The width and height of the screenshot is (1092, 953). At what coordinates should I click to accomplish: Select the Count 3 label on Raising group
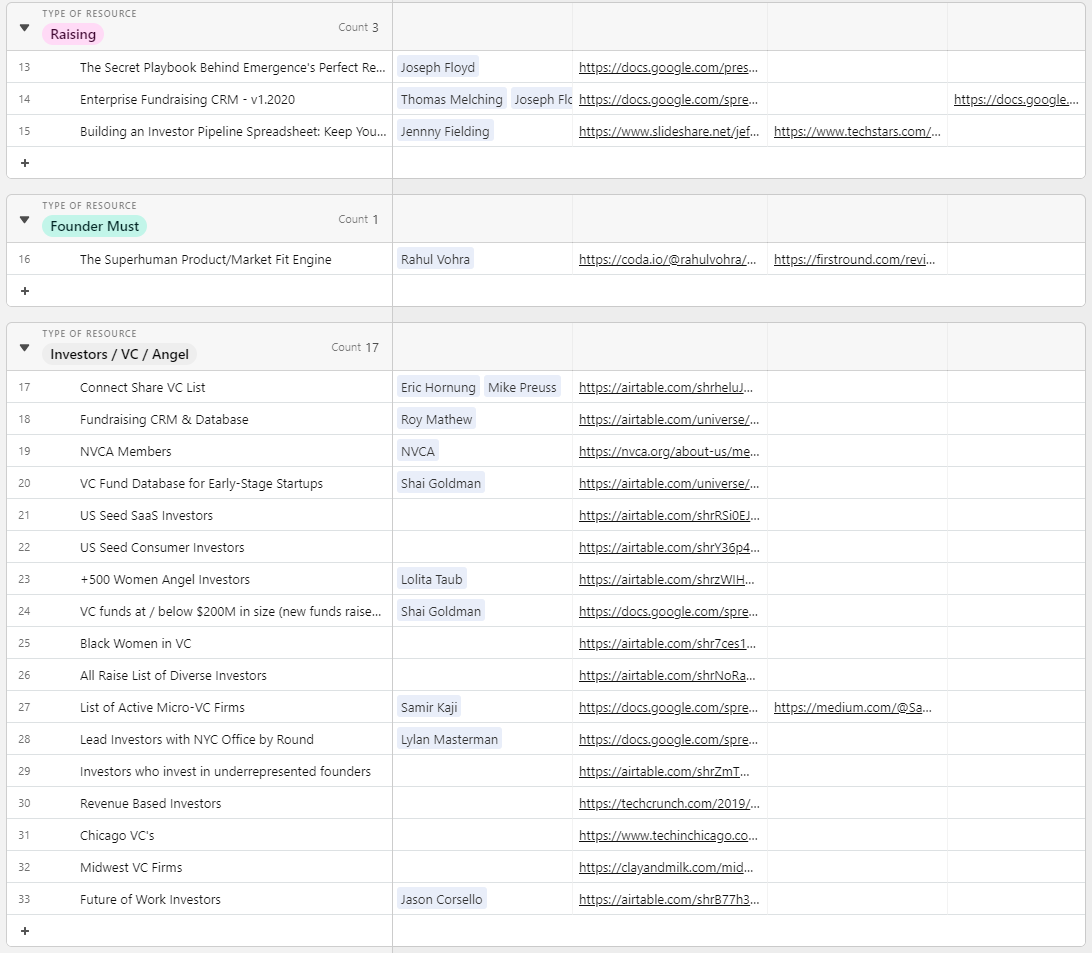click(x=358, y=27)
